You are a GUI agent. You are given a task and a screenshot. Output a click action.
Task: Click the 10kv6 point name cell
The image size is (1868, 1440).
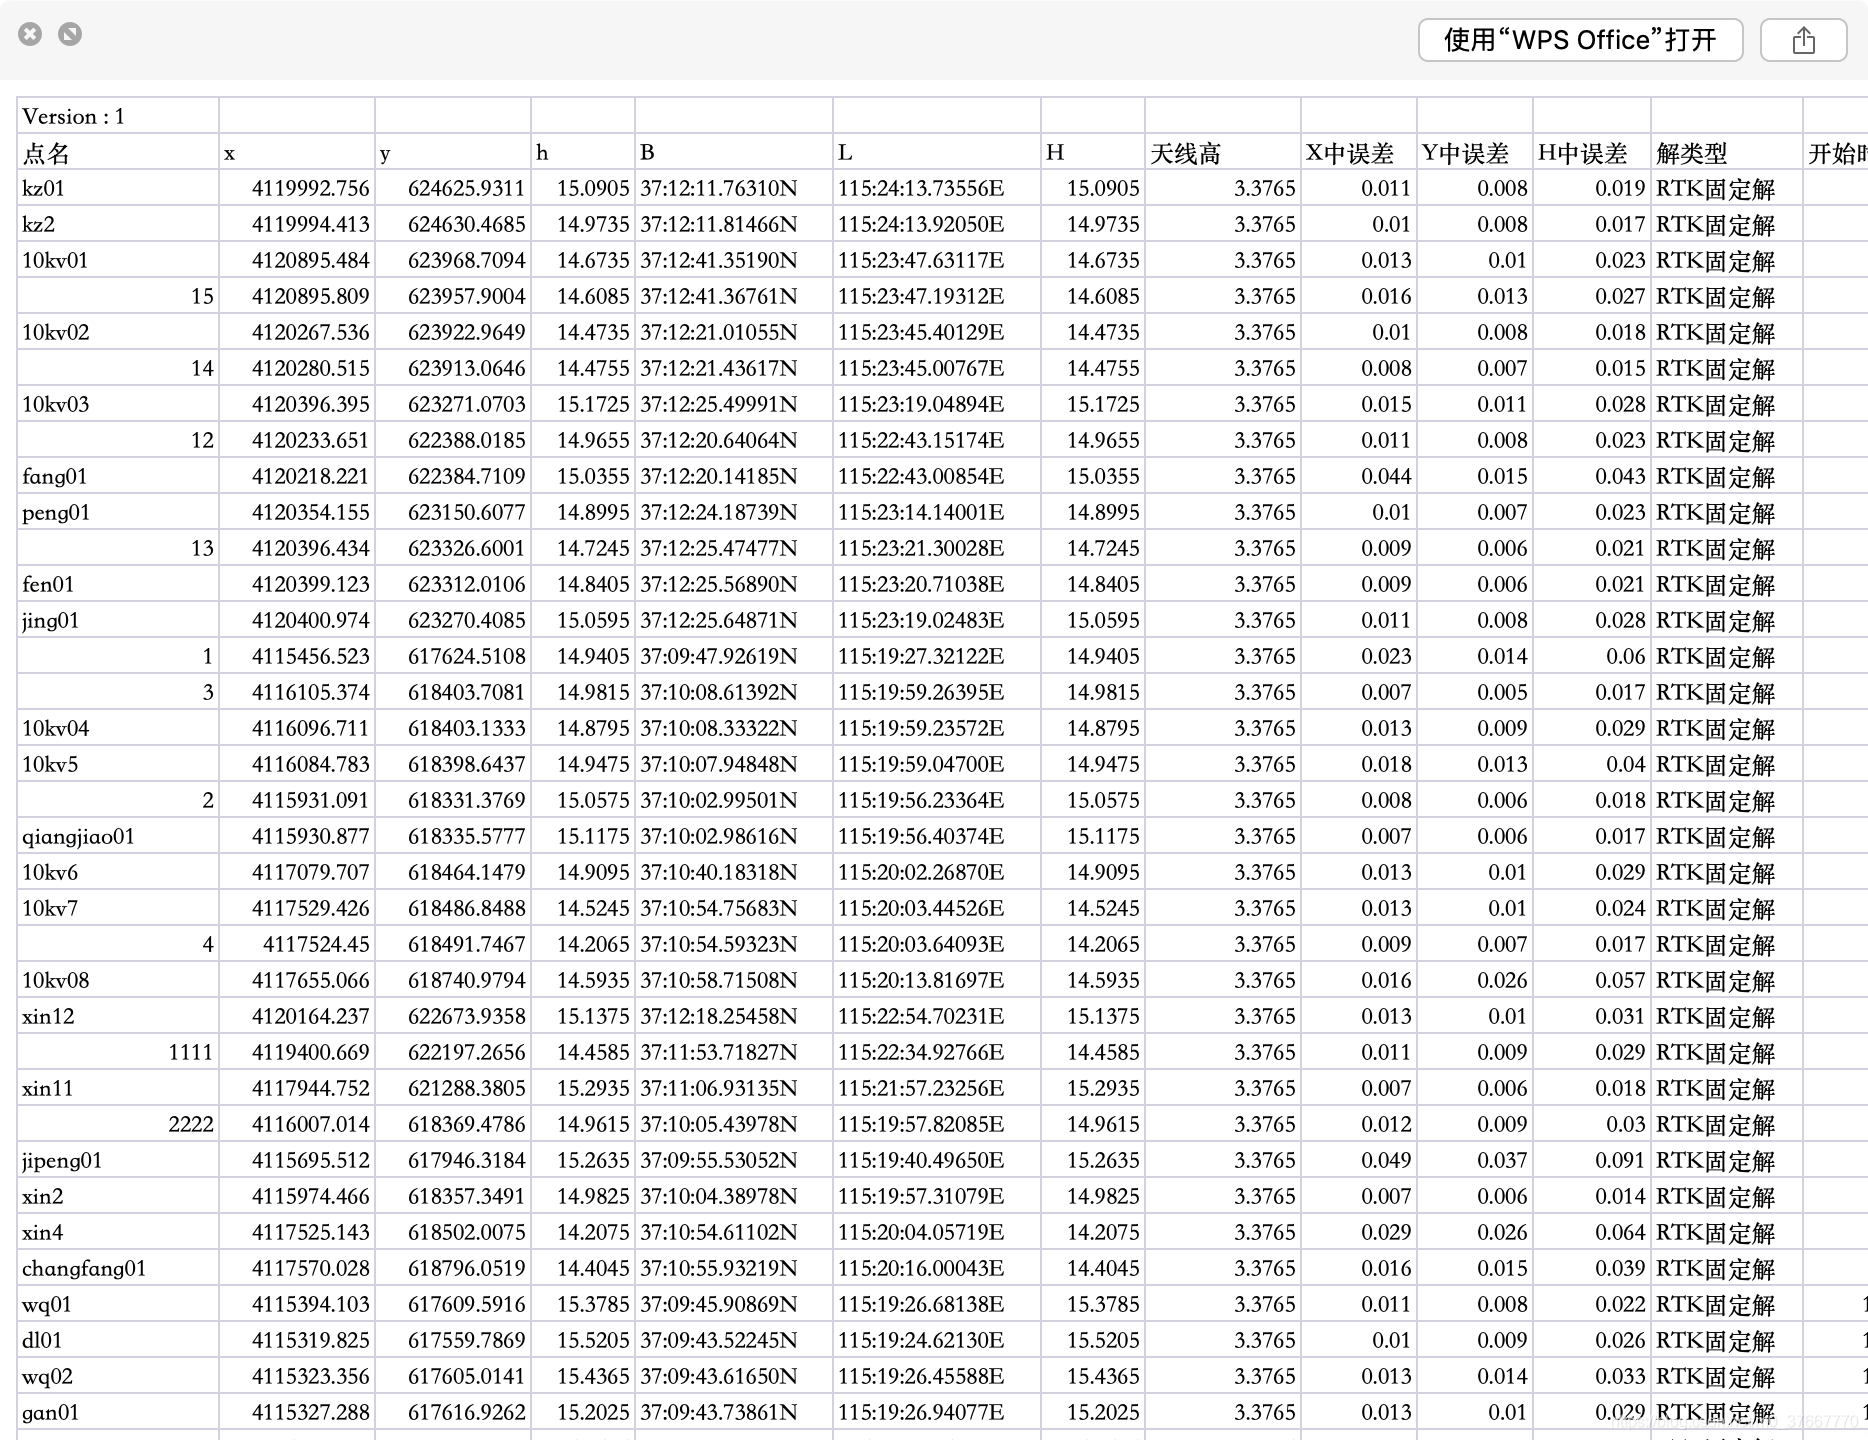pyautogui.click(x=118, y=872)
